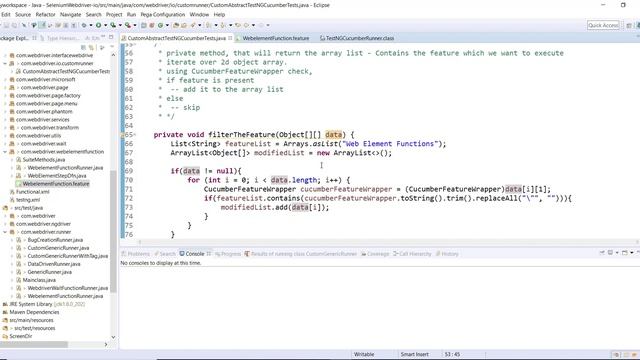This screenshot has width=640, height=360.
Task: Open the Help menu
Action: pos(219,14)
